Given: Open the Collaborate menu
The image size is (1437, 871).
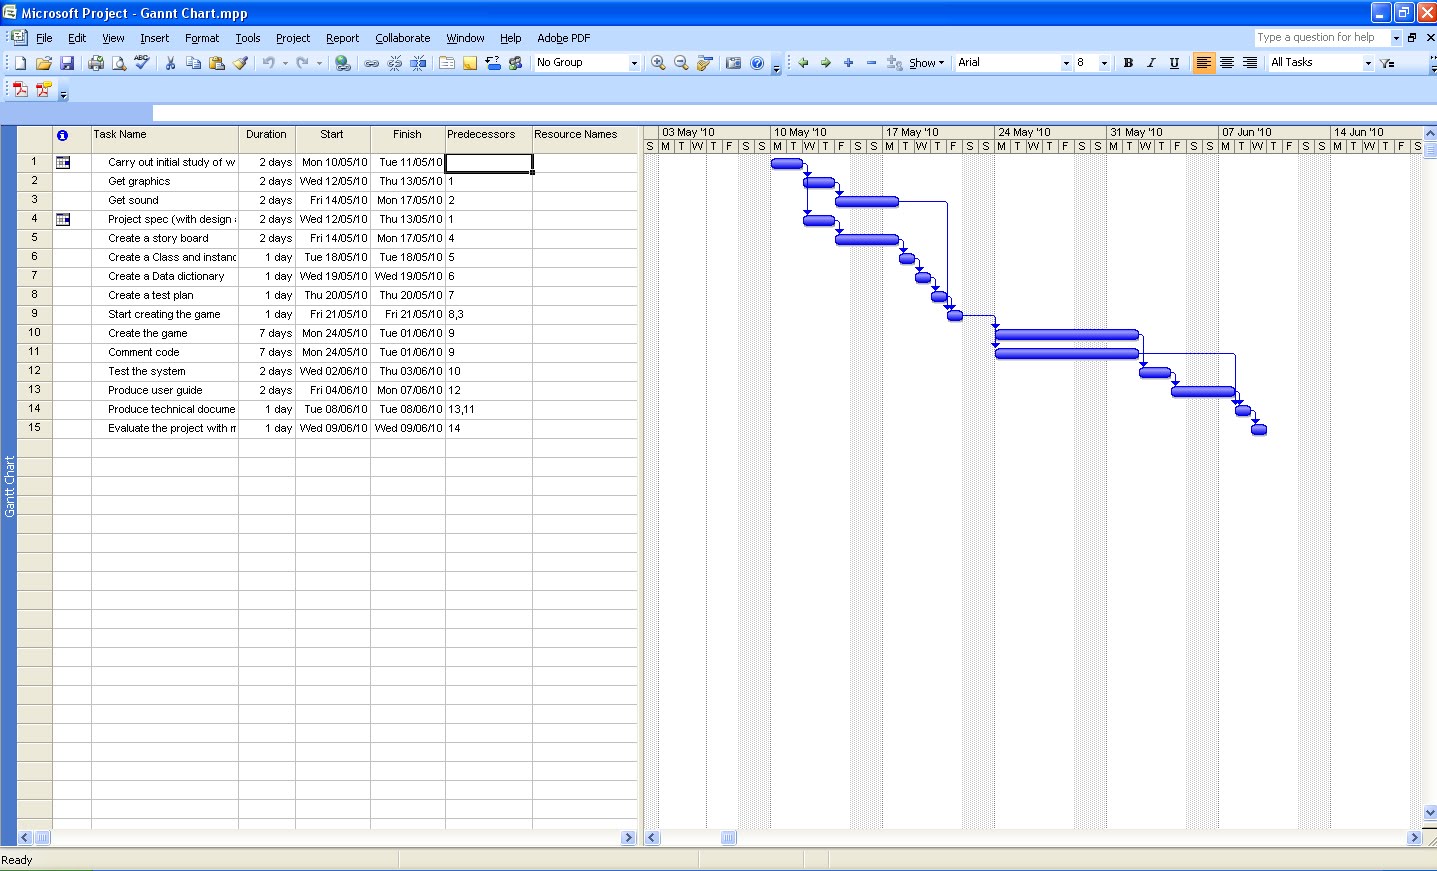Looking at the screenshot, I should tap(402, 38).
